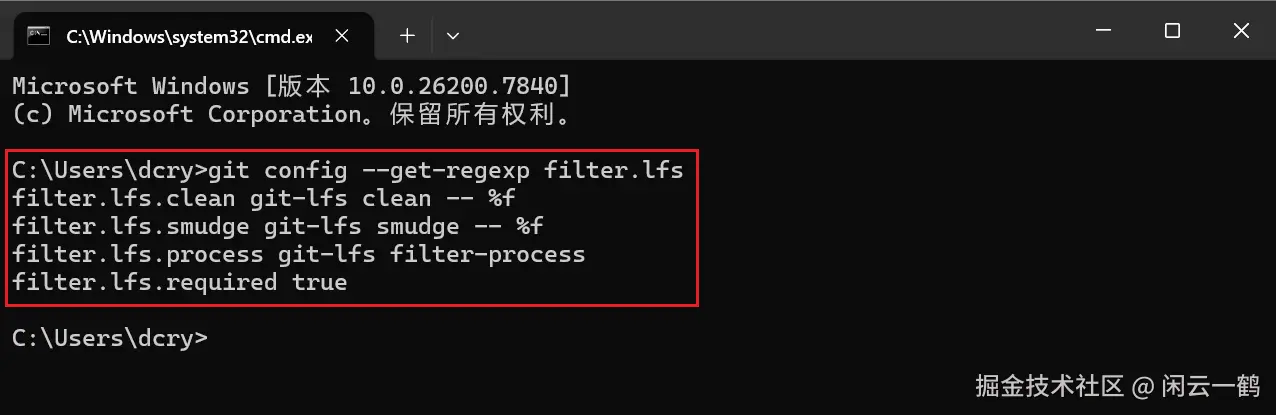The width and height of the screenshot is (1276, 415).
Task: Expand the new tab profile dropdown
Action: tap(453, 36)
